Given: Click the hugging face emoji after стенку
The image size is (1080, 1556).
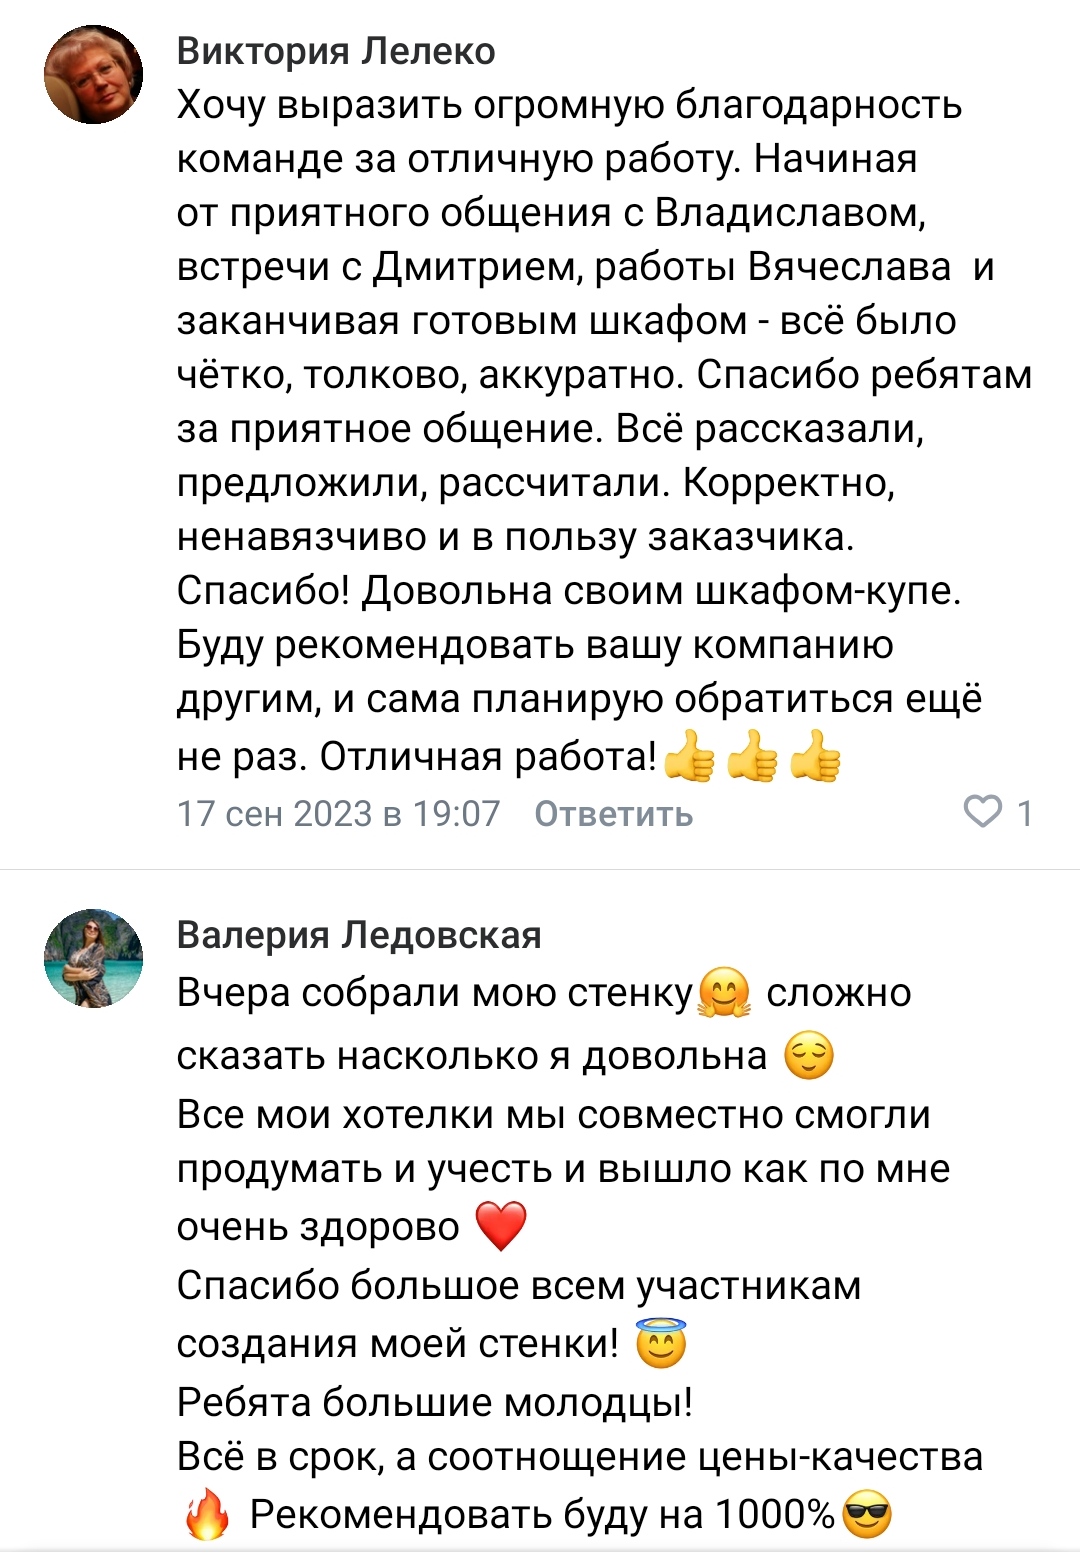Looking at the screenshot, I should [724, 994].
